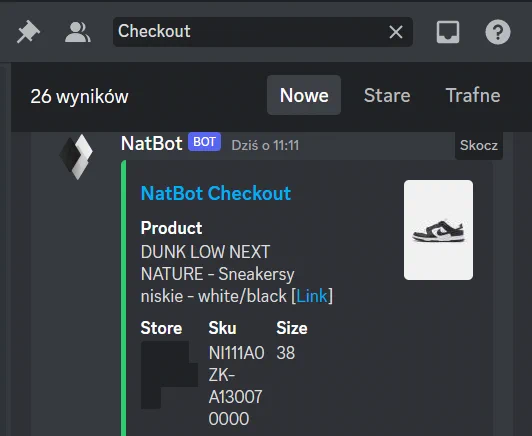Click the NatBot avatar icon
532x436 pixels.
point(76,156)
